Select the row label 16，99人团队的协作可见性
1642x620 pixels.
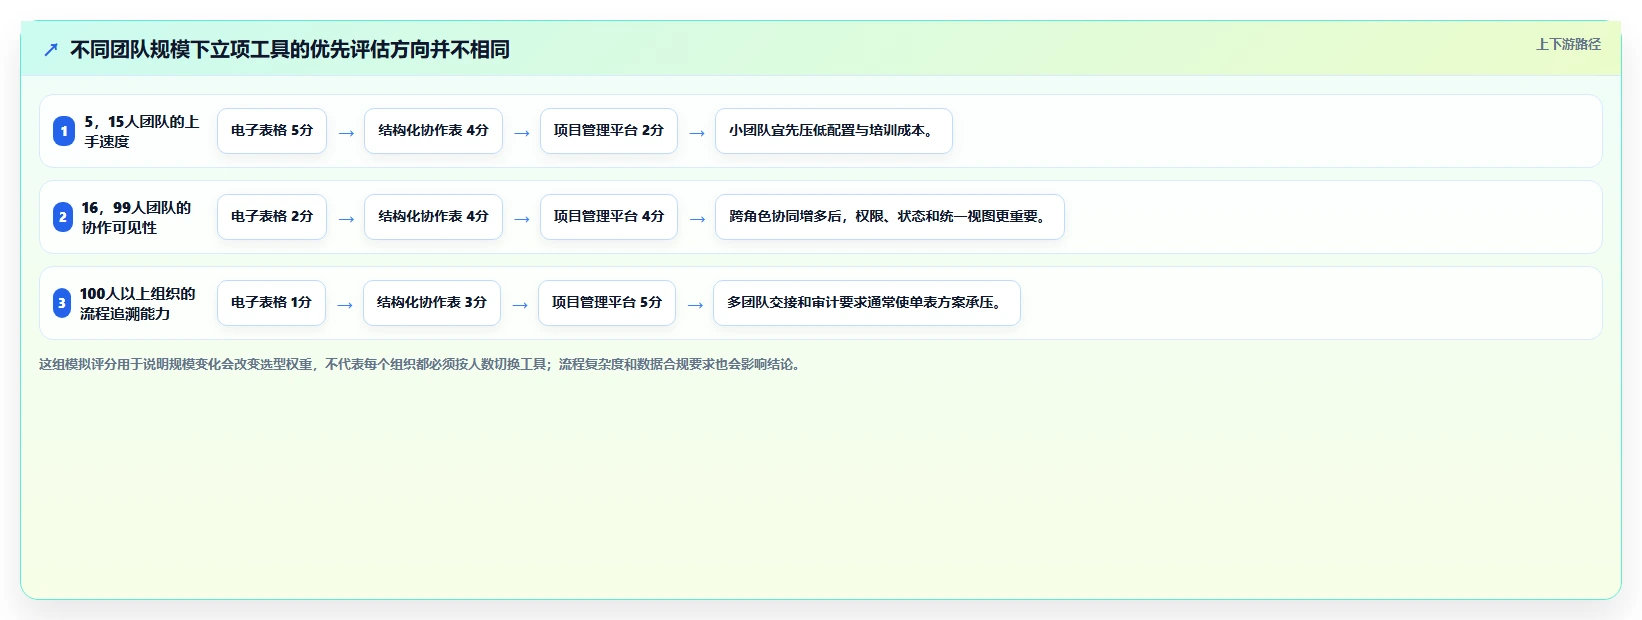137,217
